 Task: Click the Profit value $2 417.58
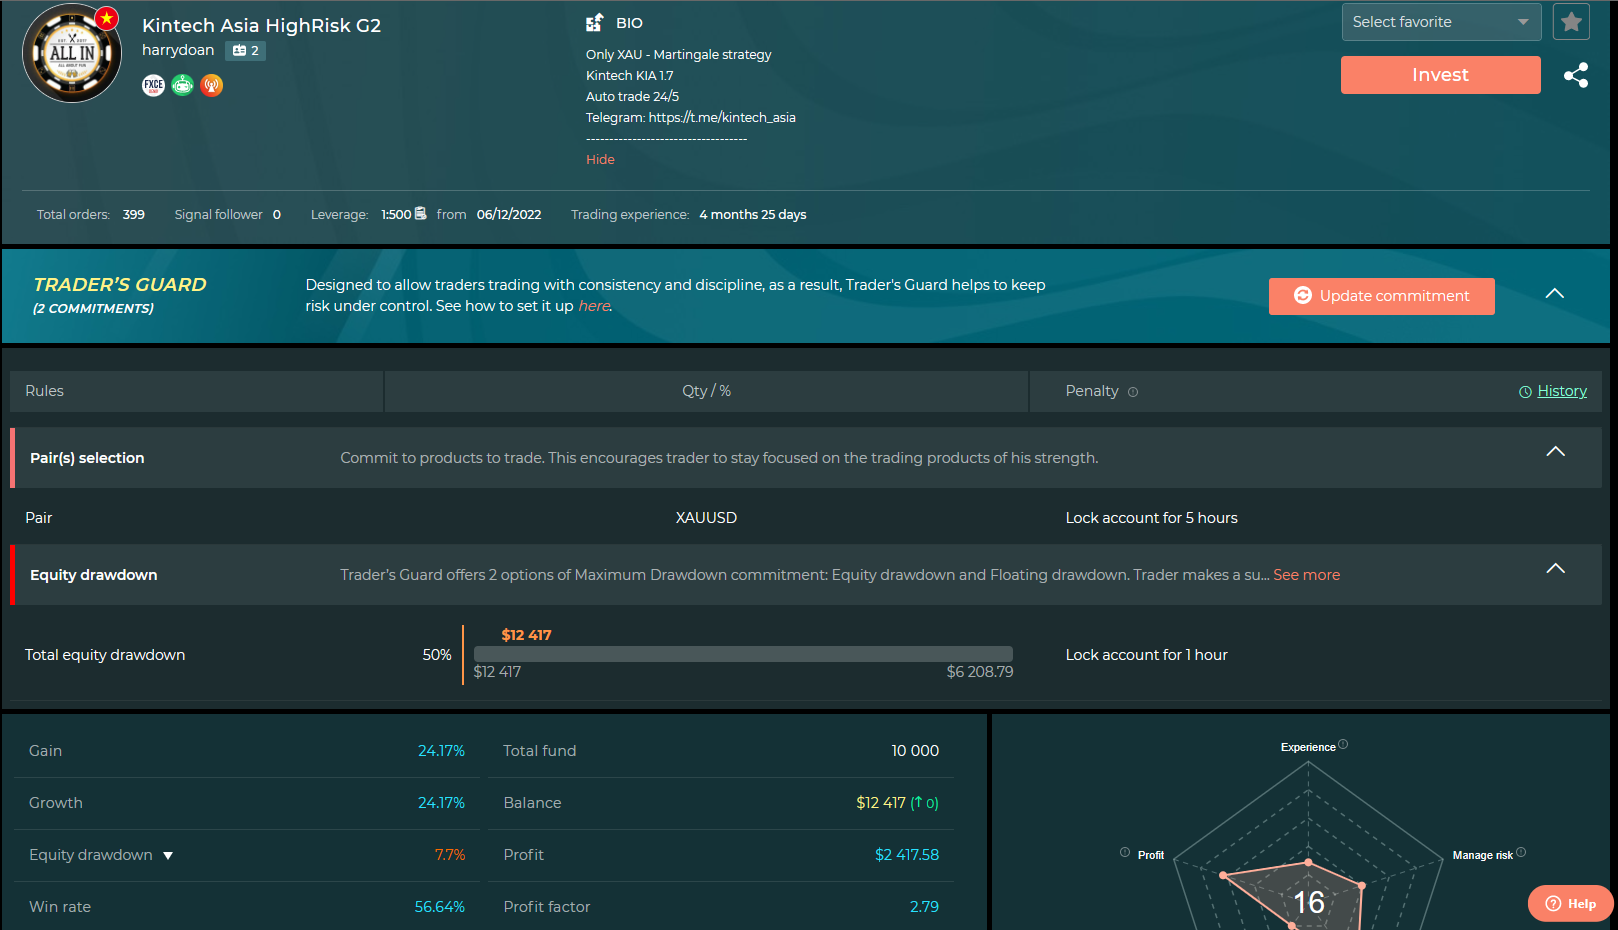(907, 855)
